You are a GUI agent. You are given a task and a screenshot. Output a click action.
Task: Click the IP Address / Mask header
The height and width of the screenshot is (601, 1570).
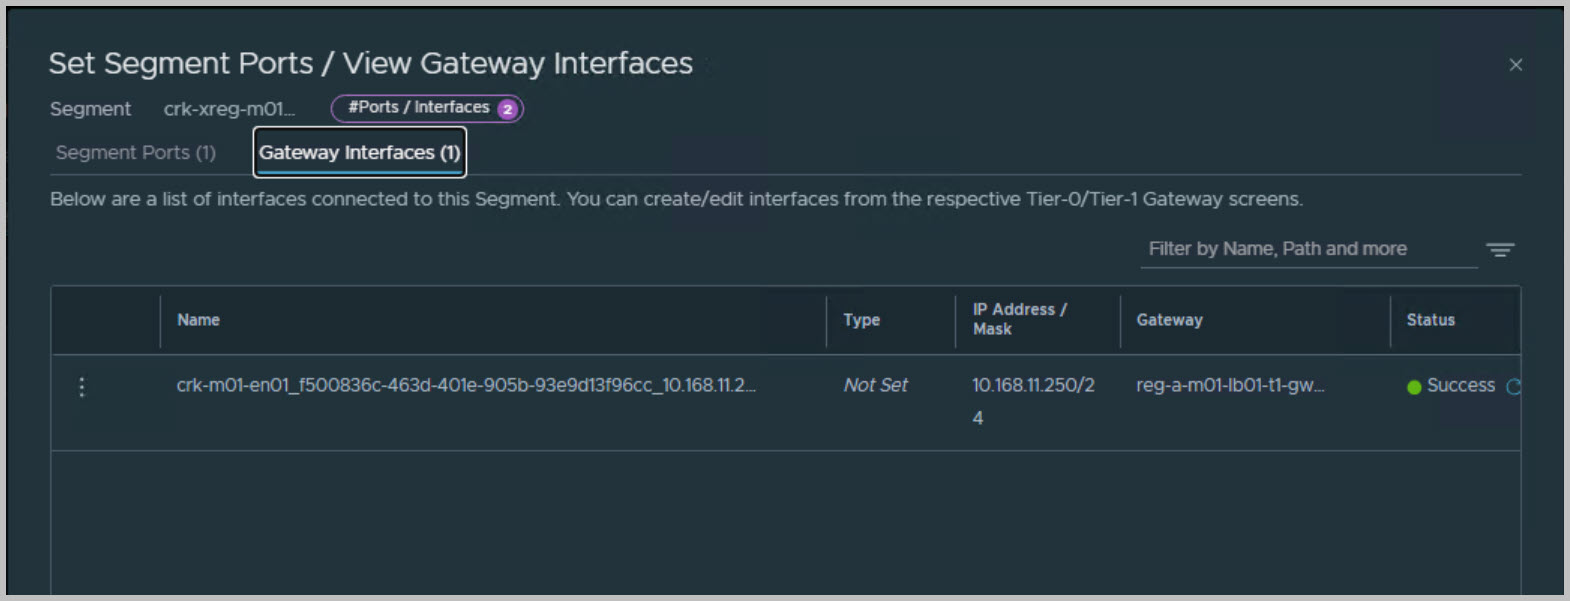(x=1019, y=319)
